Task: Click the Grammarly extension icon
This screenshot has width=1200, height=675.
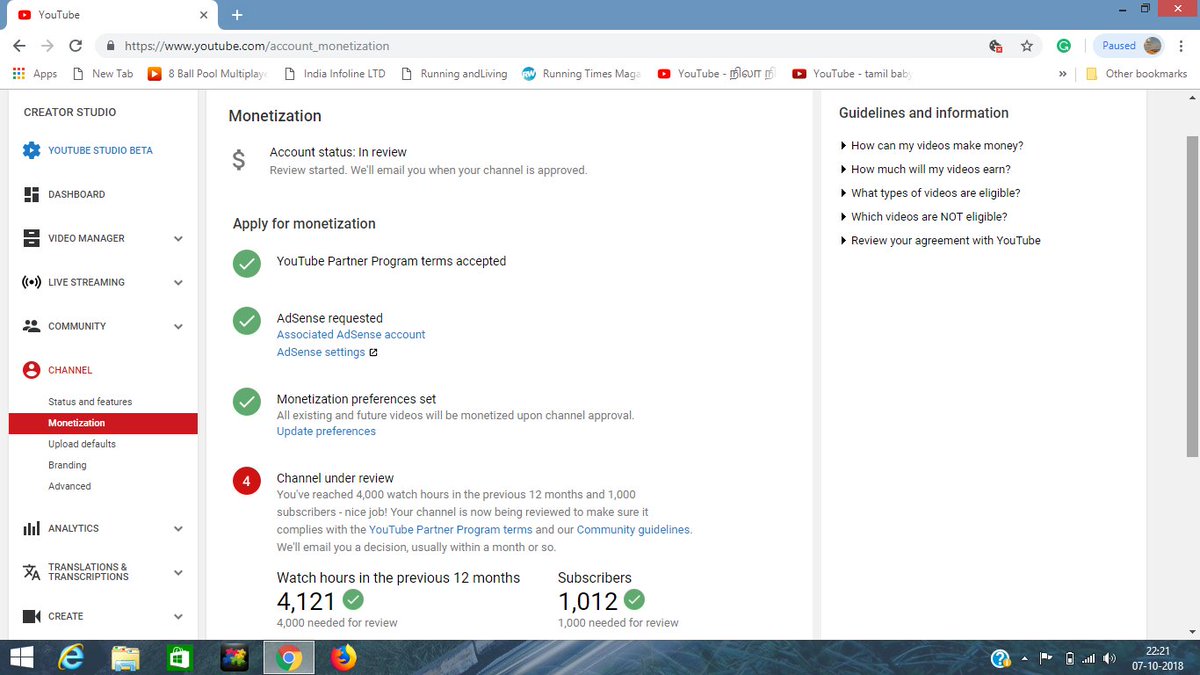Action: [1064, 46]
